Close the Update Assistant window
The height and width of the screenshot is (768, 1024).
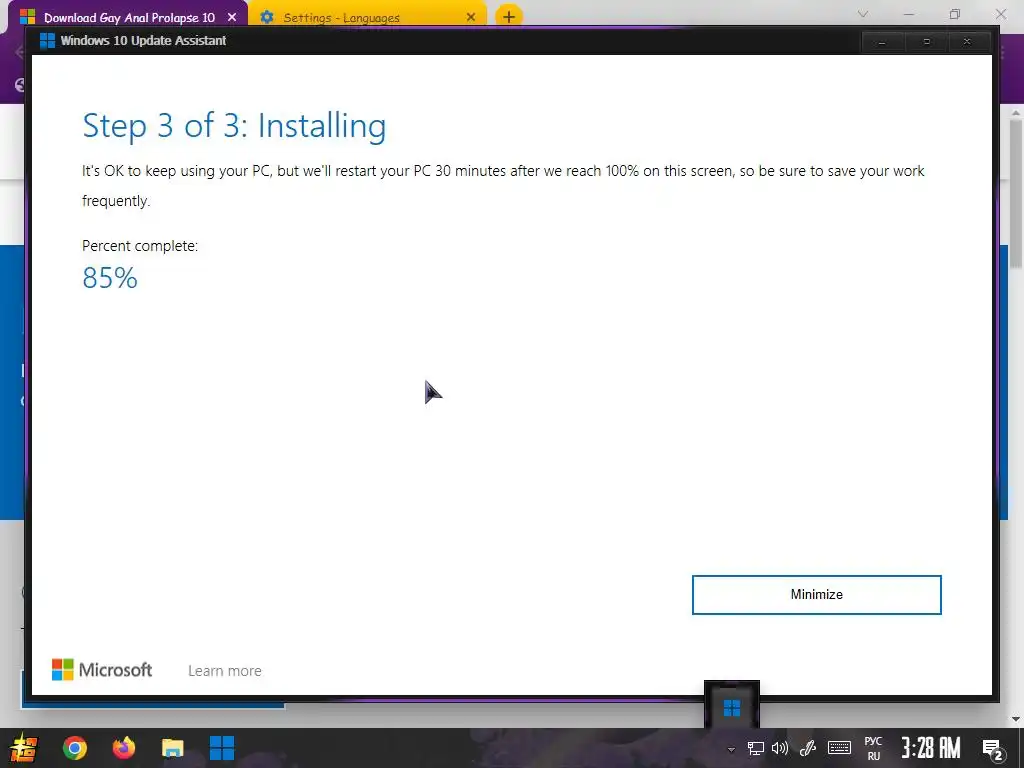pos(967,42)
